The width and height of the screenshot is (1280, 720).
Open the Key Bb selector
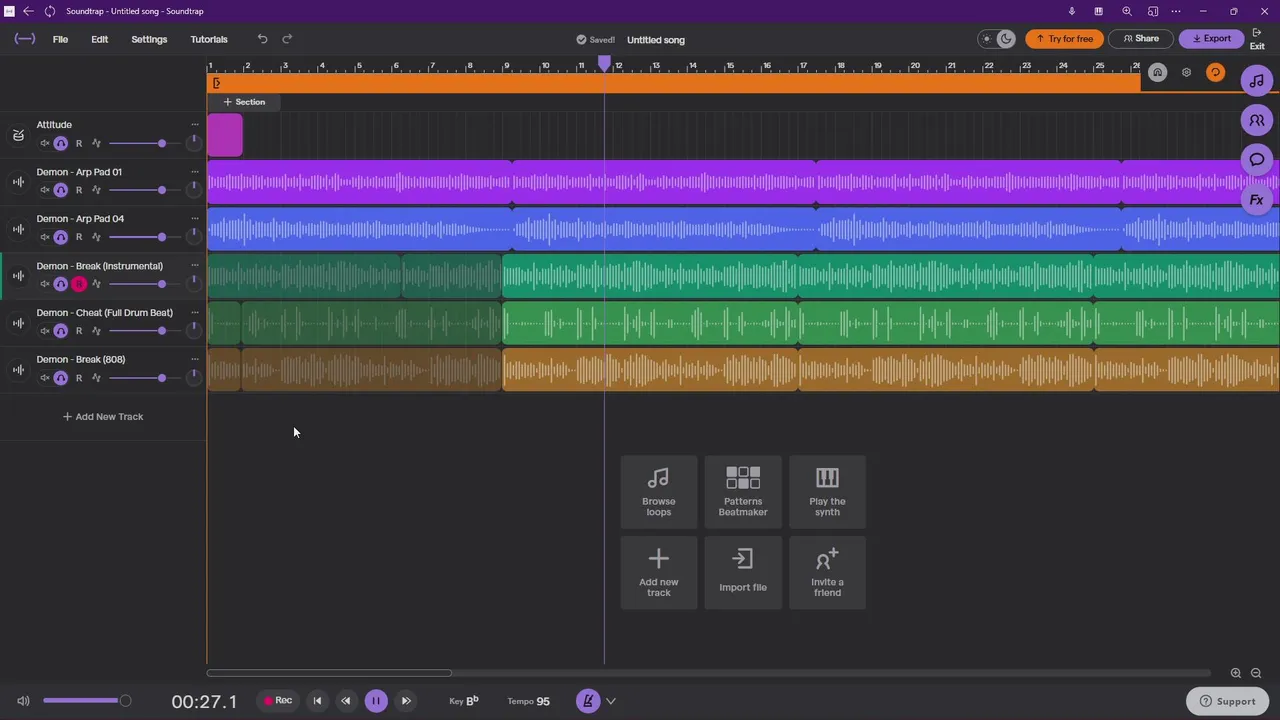pyautogui.click(x=464, y=701)
